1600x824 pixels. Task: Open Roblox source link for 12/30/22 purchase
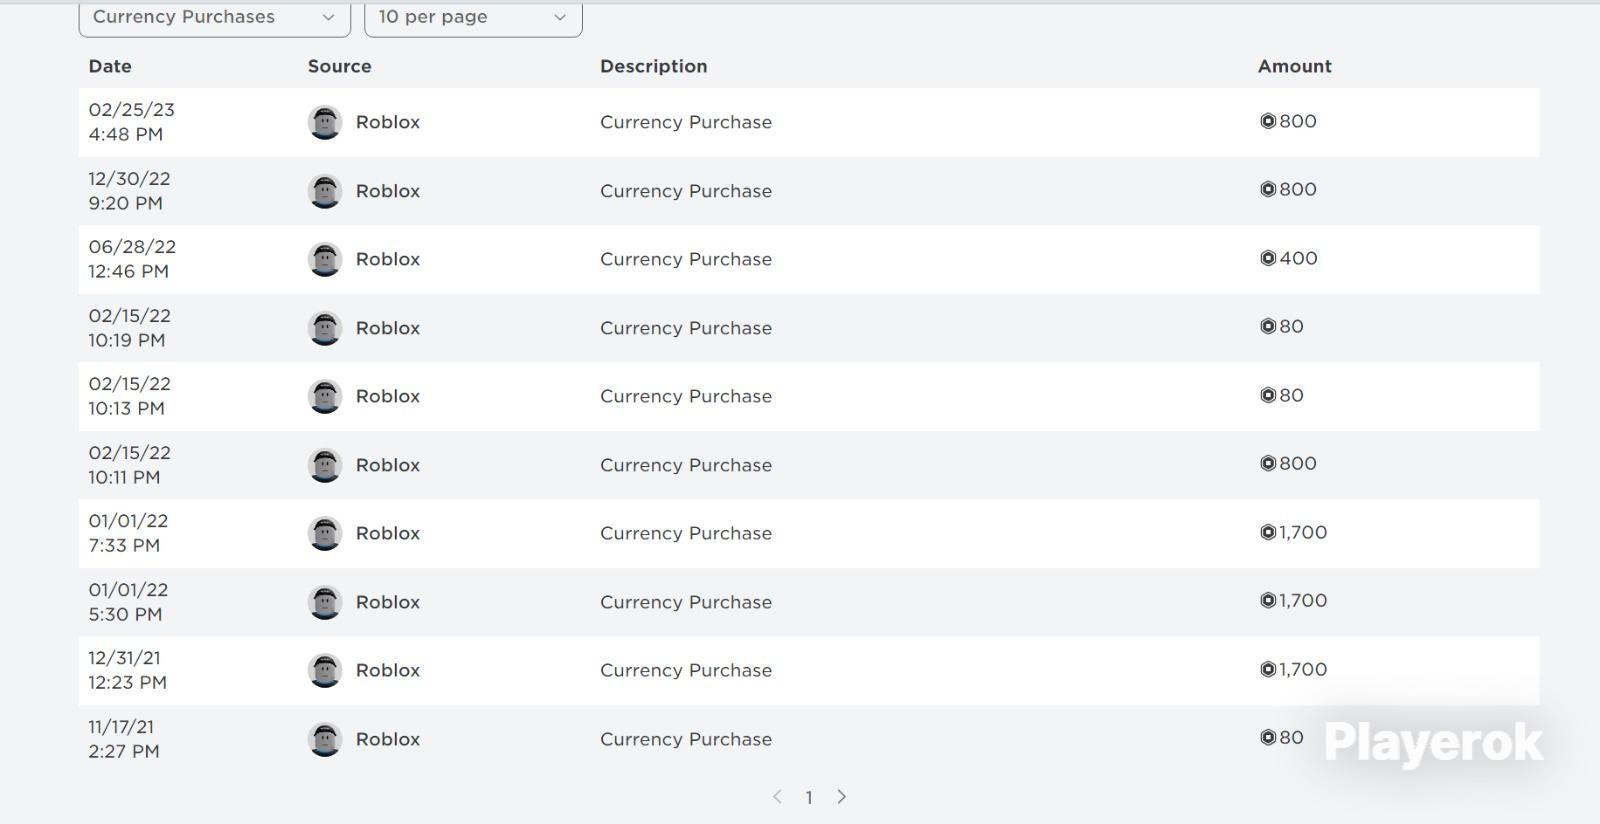pyautogui.click(x=388, y=191)
